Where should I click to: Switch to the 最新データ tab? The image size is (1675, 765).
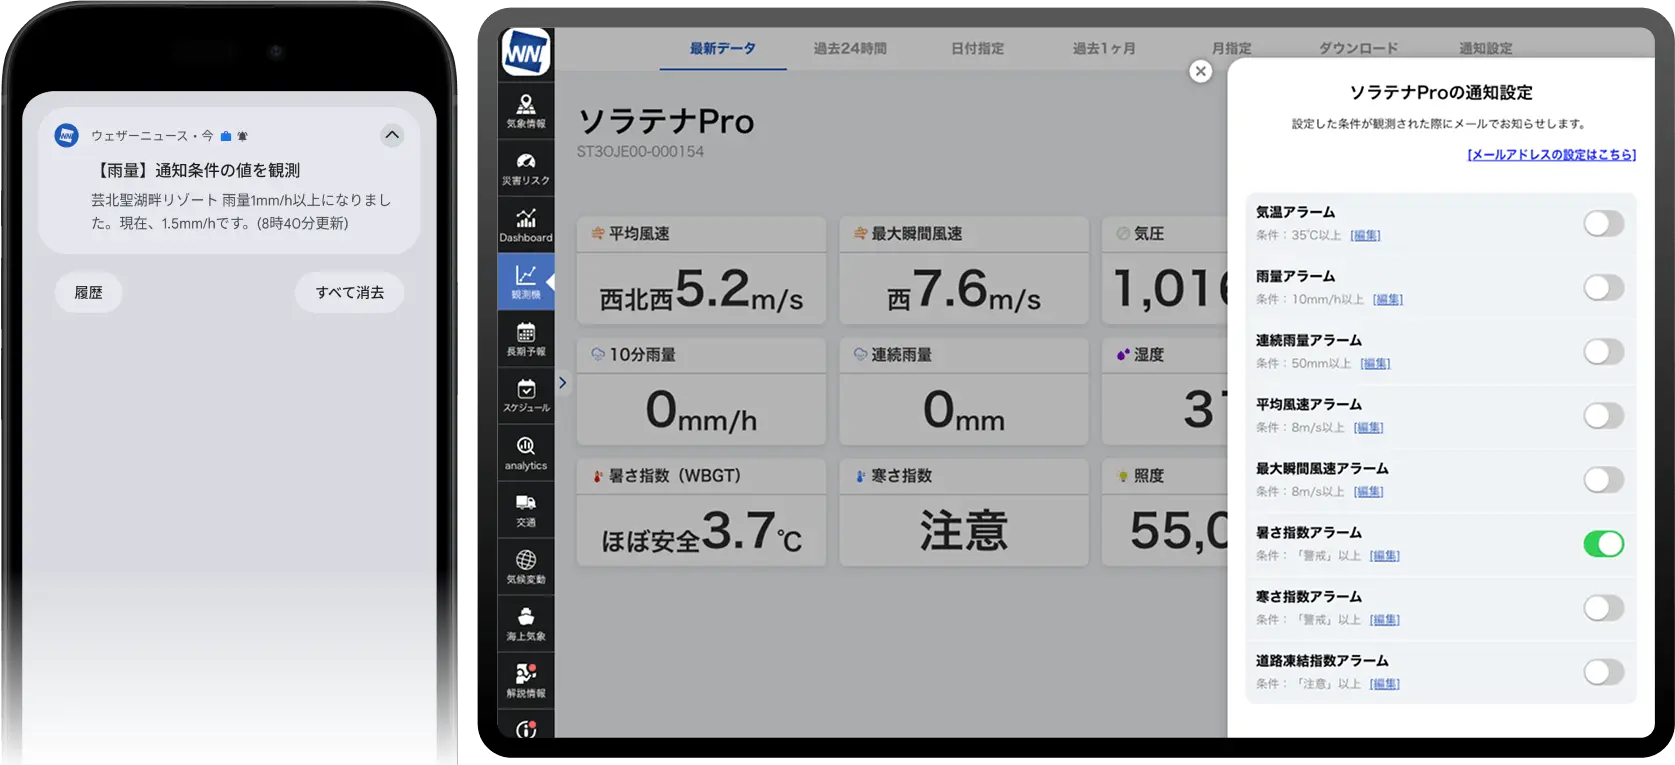coord(722,48)
